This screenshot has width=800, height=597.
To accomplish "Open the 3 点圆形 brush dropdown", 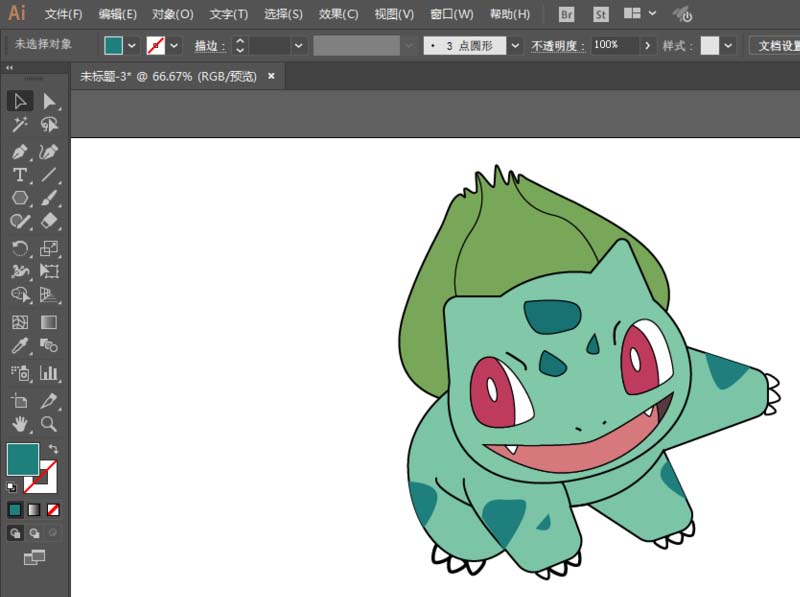I will tap(515, 46).
